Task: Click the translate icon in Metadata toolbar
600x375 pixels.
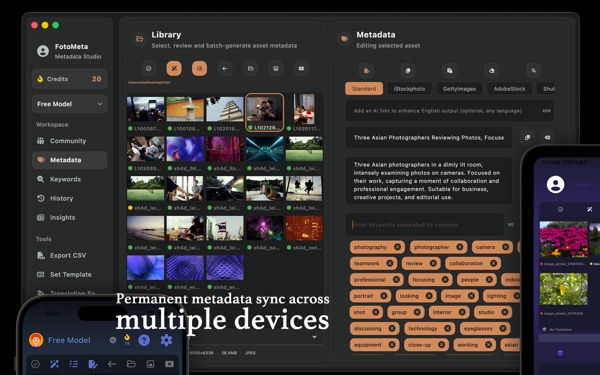Action: [x=533, y=70]
